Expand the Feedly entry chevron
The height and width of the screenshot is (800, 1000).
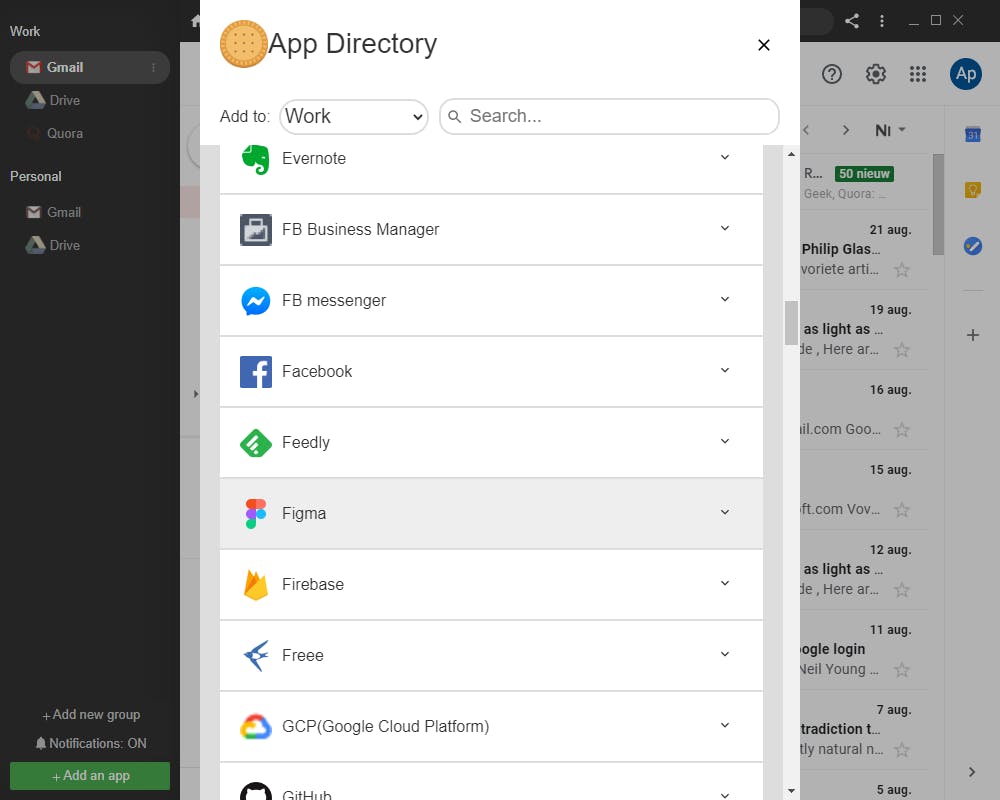(724, 441)
